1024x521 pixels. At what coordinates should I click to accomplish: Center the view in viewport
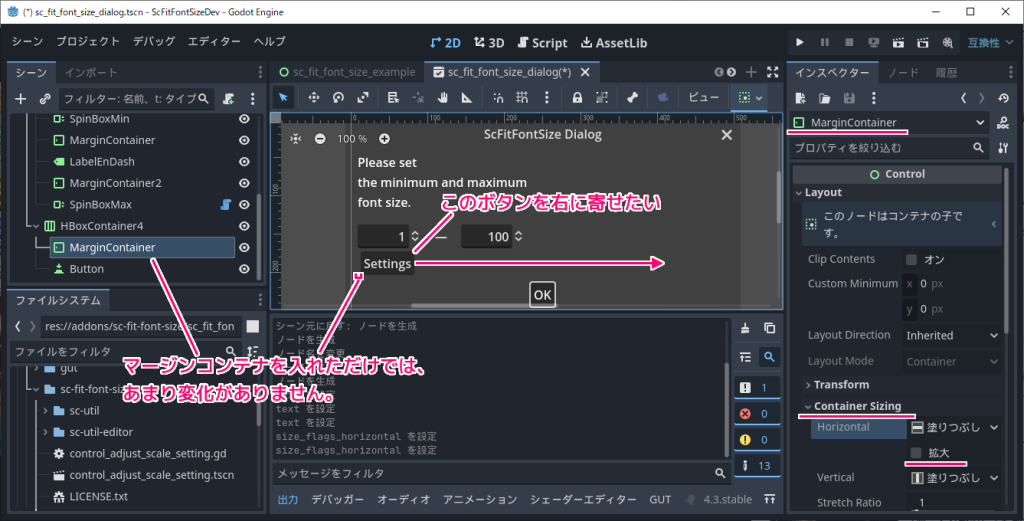coord(296,138)
